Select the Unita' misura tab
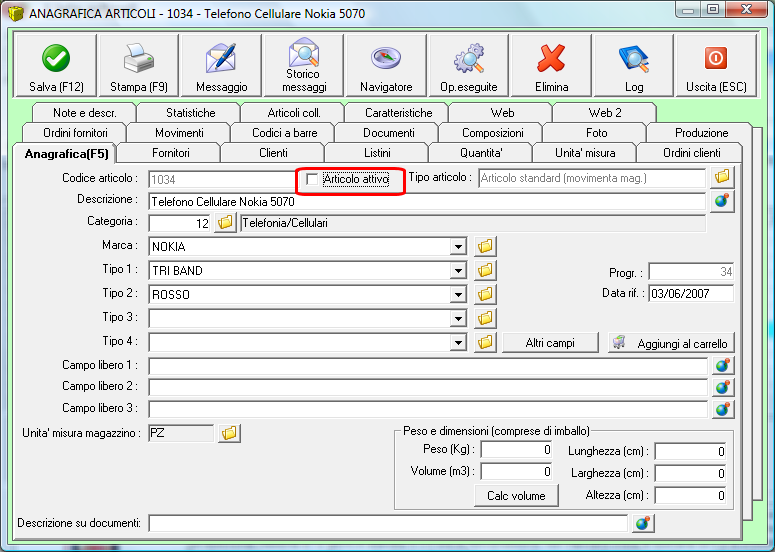The image size is (775, 552). (585, 153)
